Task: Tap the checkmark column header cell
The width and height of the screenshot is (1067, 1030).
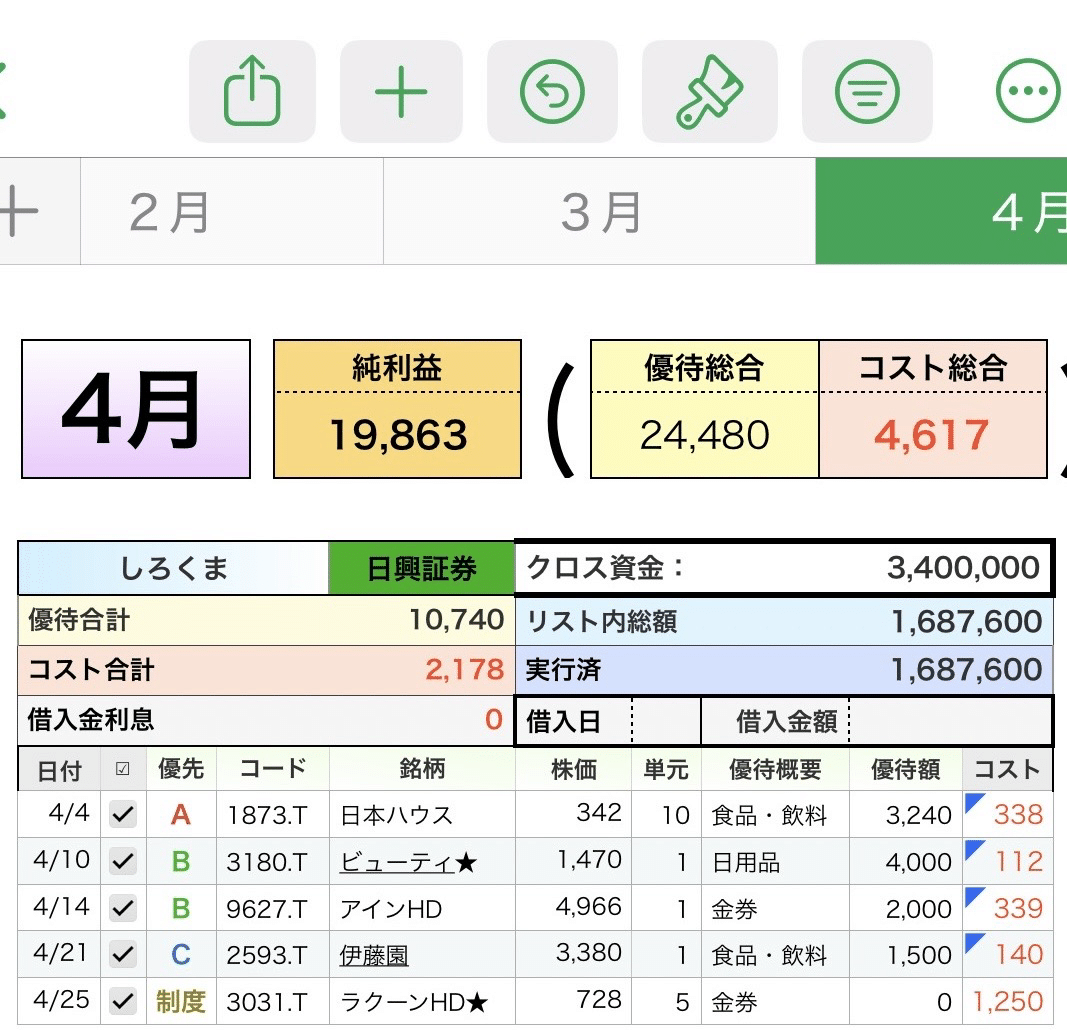Action: point(122,769)
